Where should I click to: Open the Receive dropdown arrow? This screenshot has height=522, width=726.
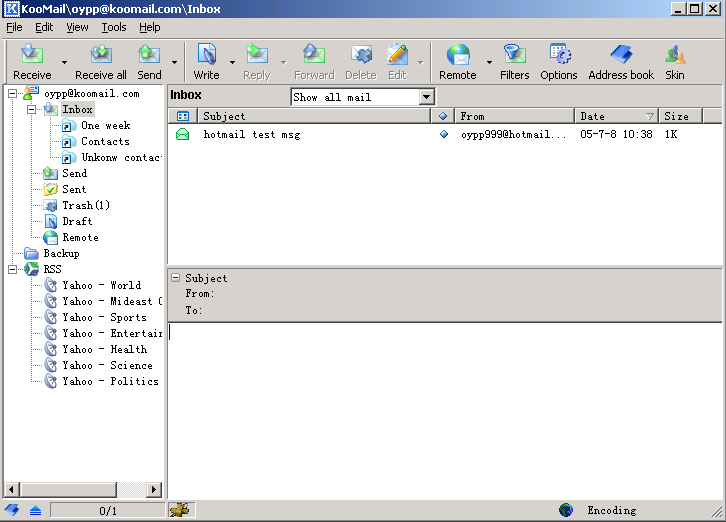pos(64,62)
